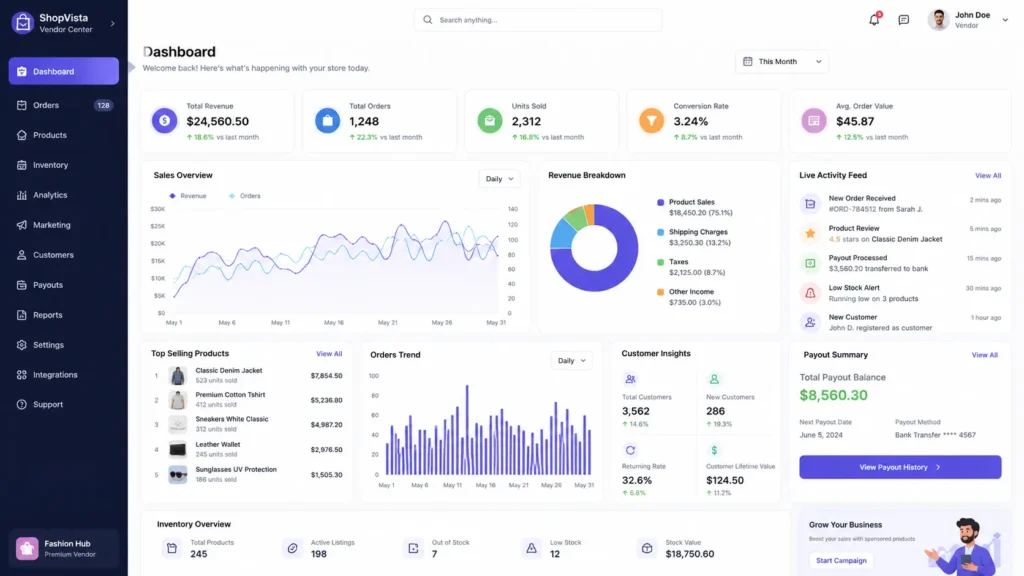The width and height of the screenshot is (1024, 576).
Task: Select Marketing in the sidebar
Action: pyautogui.click(x=63, y=225)
